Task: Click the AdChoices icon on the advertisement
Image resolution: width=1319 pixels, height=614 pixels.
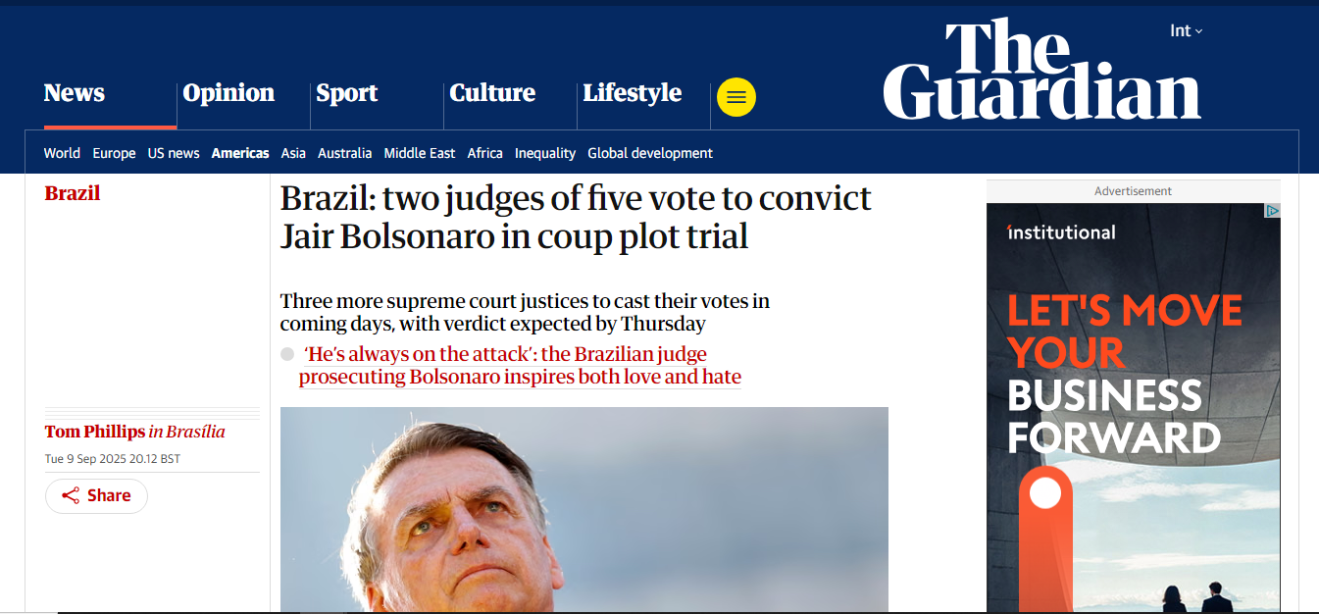Action: (x=1271, y=211)
